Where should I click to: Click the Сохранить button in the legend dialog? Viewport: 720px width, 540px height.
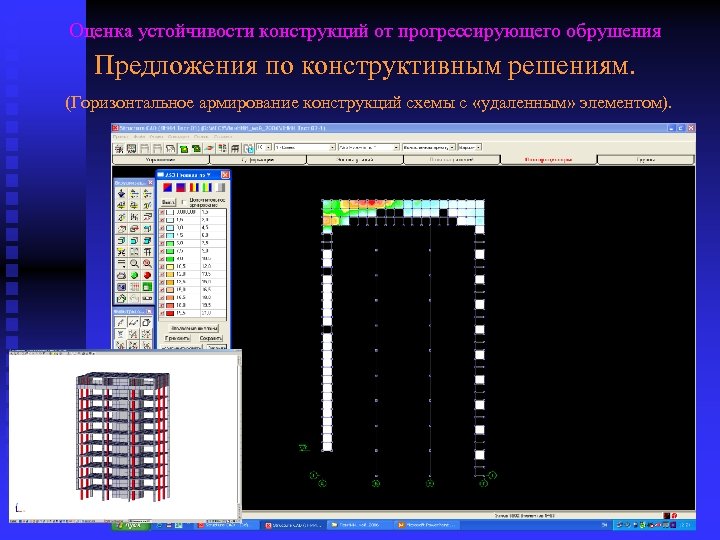211,338
